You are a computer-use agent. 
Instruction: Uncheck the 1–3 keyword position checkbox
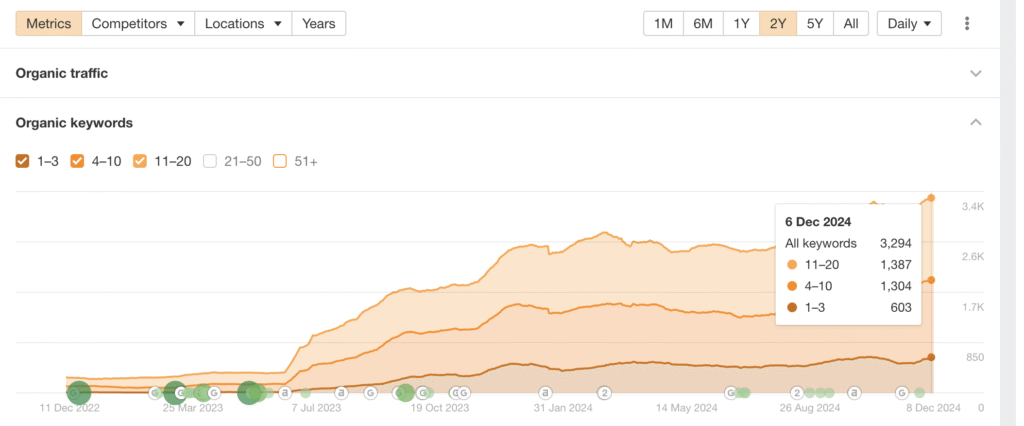[23, 161]
